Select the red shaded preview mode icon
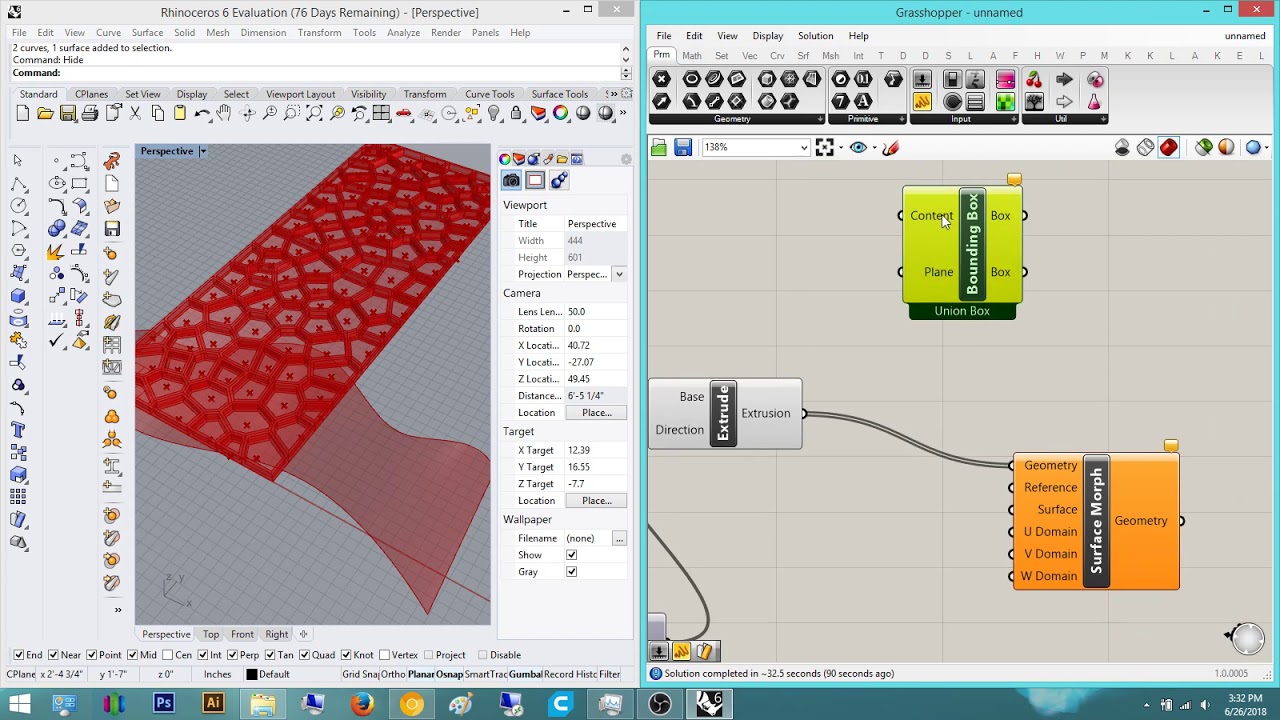This screenshot has width=1280, height=720. click(1169, 148)
